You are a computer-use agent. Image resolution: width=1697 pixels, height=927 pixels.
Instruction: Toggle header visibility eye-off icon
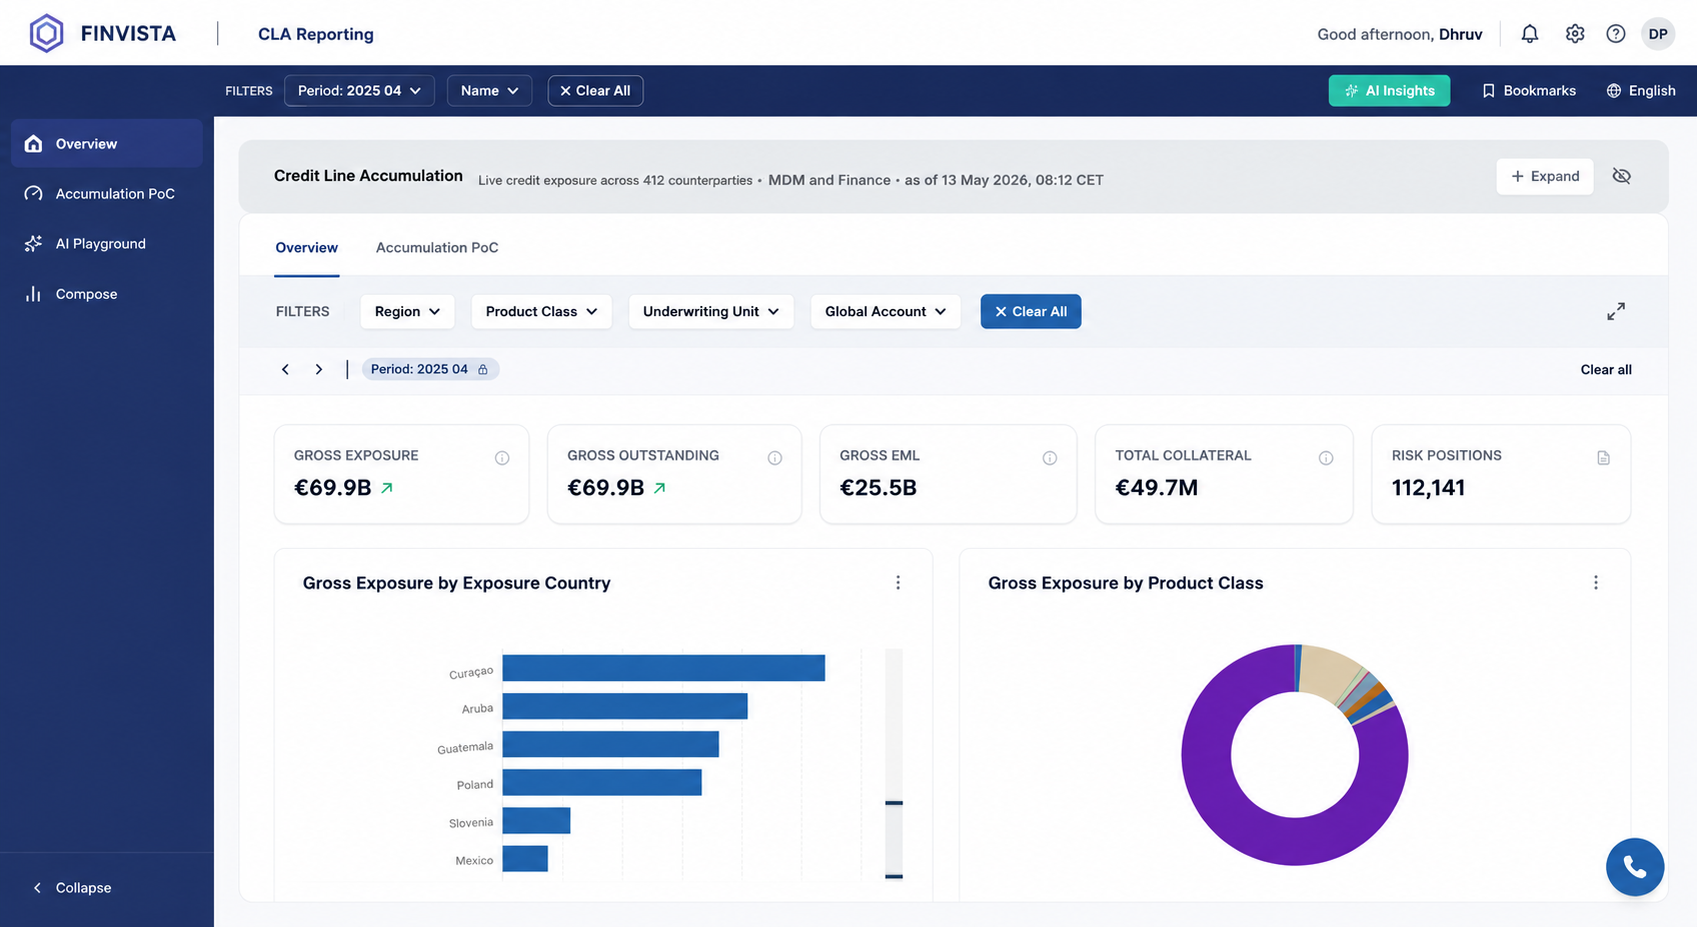click(x=1622, y=176)
